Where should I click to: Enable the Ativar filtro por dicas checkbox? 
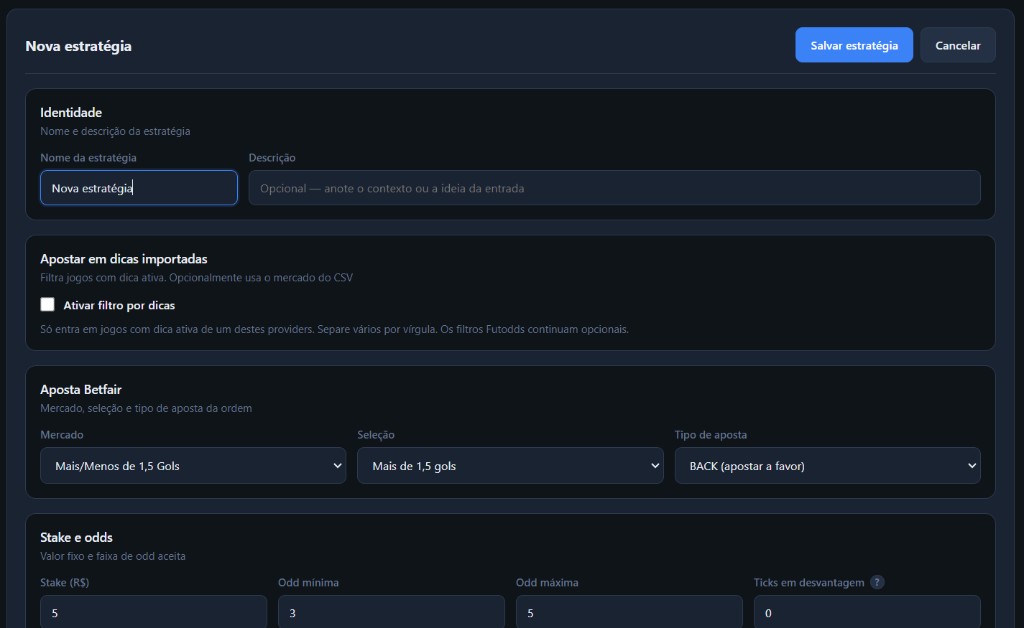pos(48,304)
